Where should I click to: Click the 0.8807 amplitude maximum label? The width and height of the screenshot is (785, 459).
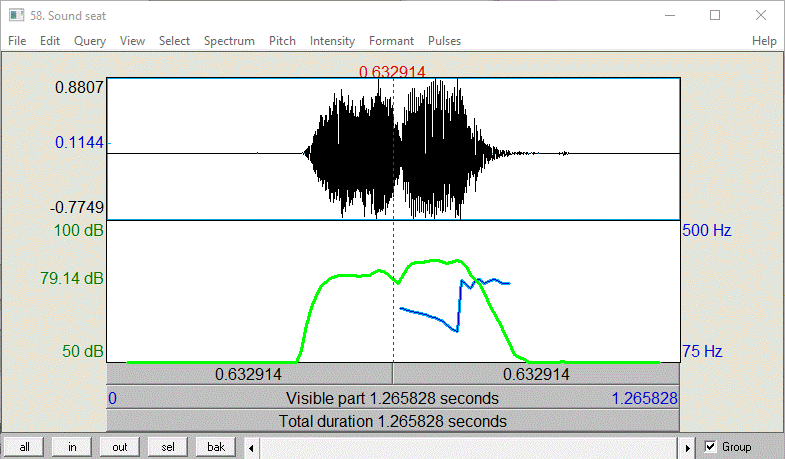click(x=79, y=87)
